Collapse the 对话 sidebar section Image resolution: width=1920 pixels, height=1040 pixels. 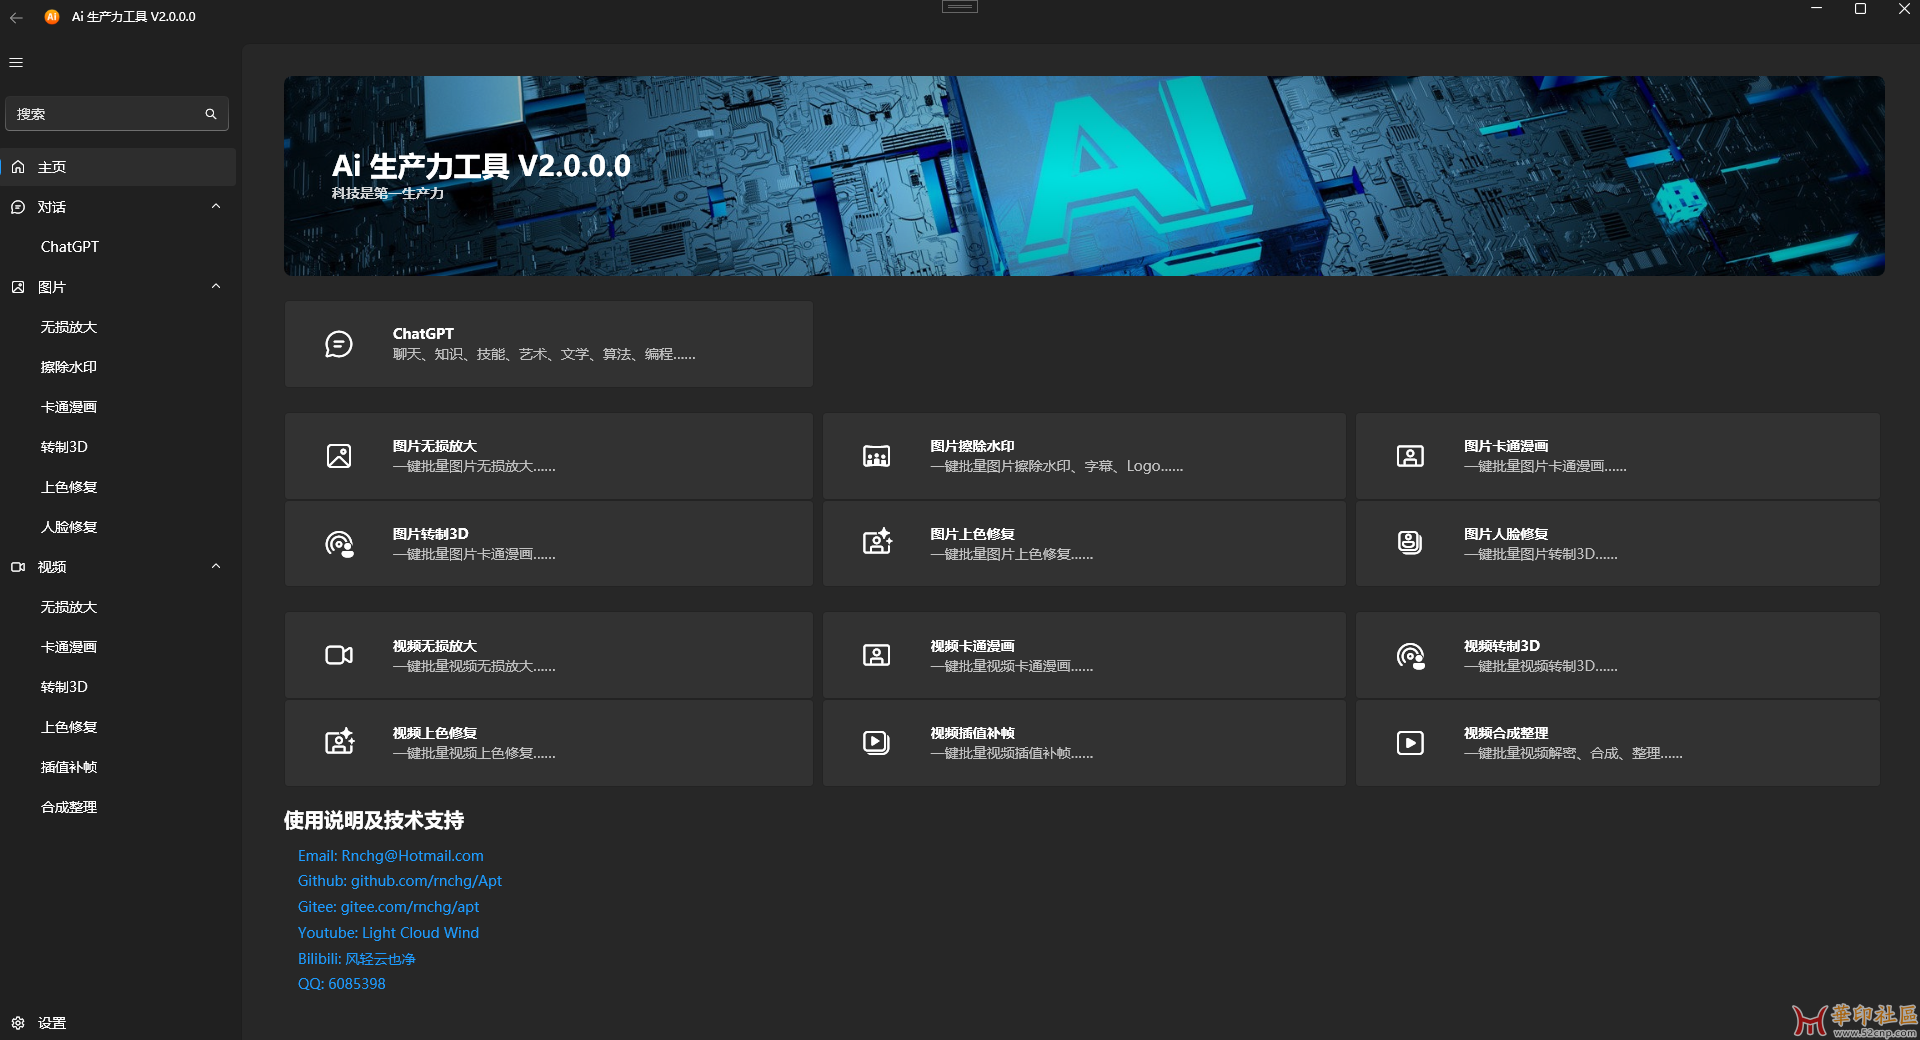pyautogui.click(x=216, y=207)
